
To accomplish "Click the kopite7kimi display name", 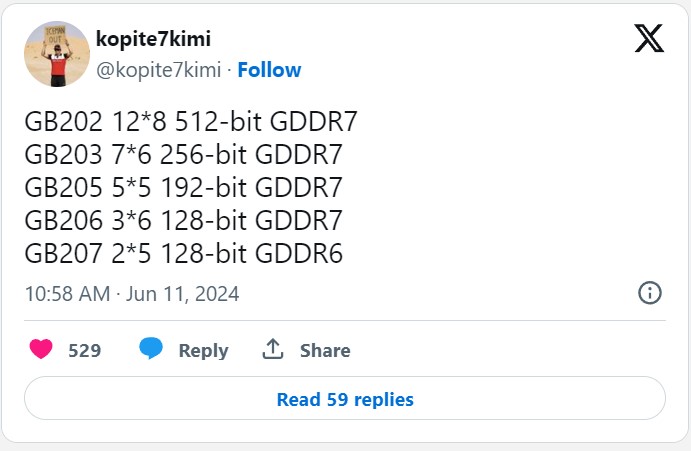I will [x=153, y=39].
